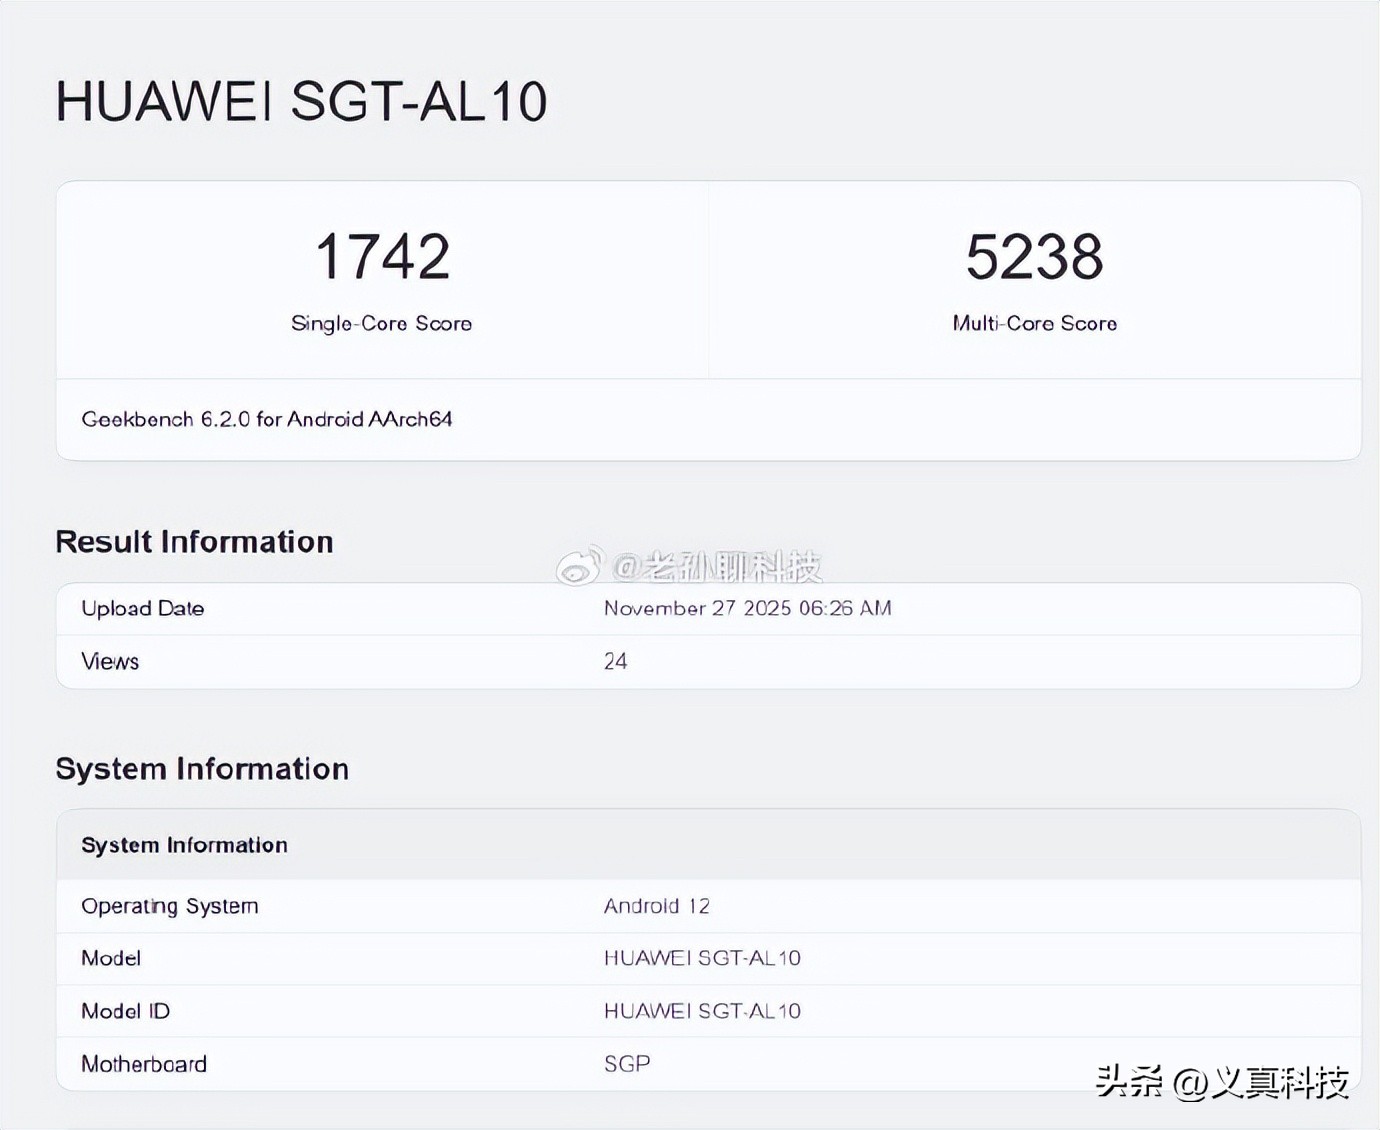Click the Result Information heading
The width and height of the screenshot is (1380, 1130).
tap(194, 541)
